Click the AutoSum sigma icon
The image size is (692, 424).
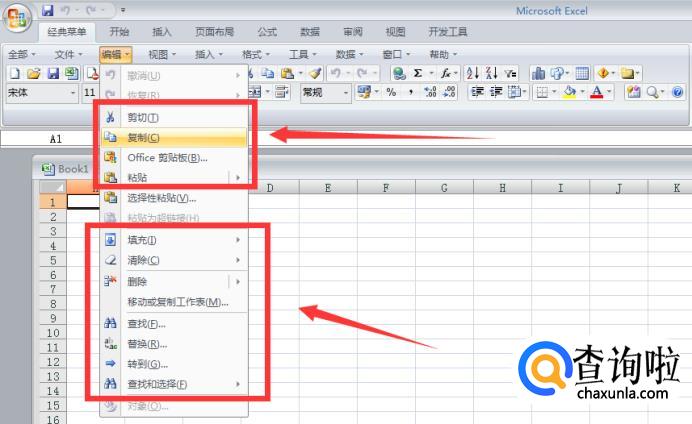(417, 73)
